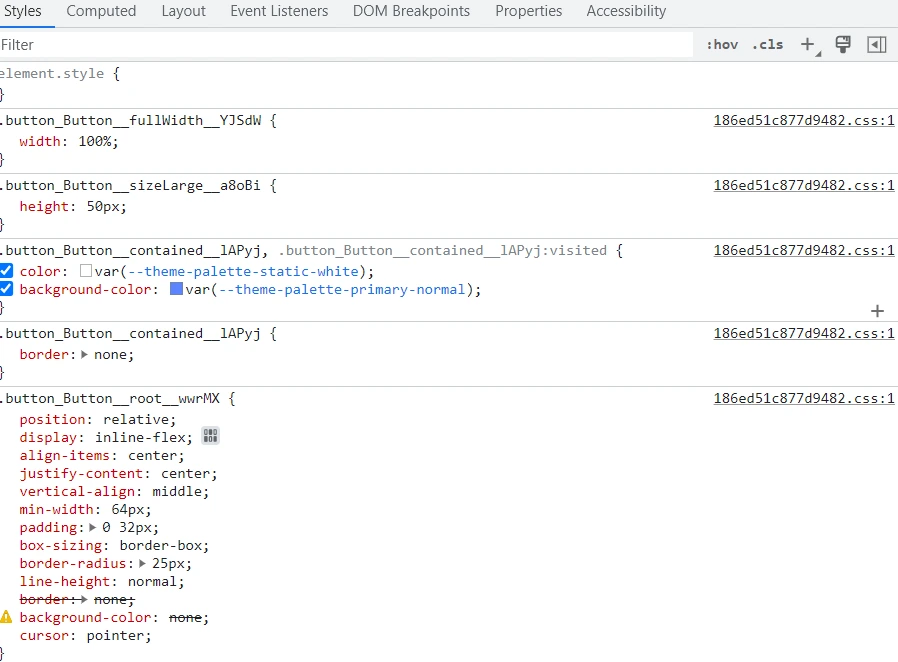The height and width of the screenshot is (662, 898).
Task: Click the white color swatch for color property
Action: (x=86, y=271)
